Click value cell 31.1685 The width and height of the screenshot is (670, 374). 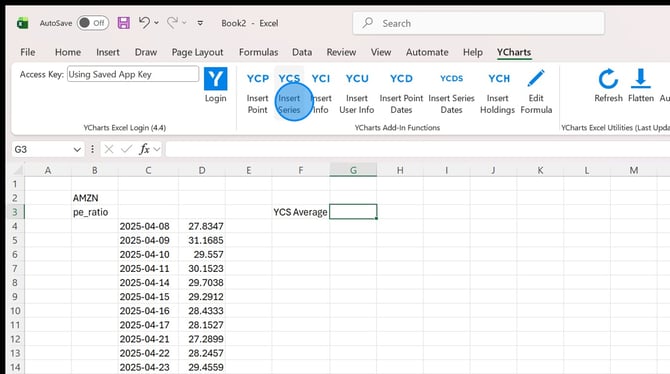[202, 240]
